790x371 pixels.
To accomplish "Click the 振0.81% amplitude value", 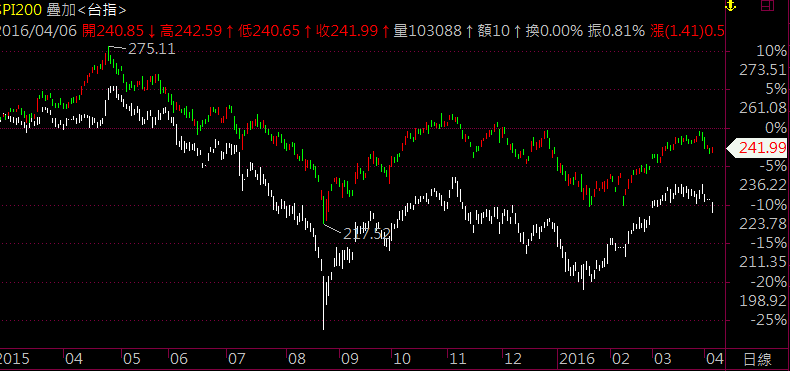I will tap(617, 31).
